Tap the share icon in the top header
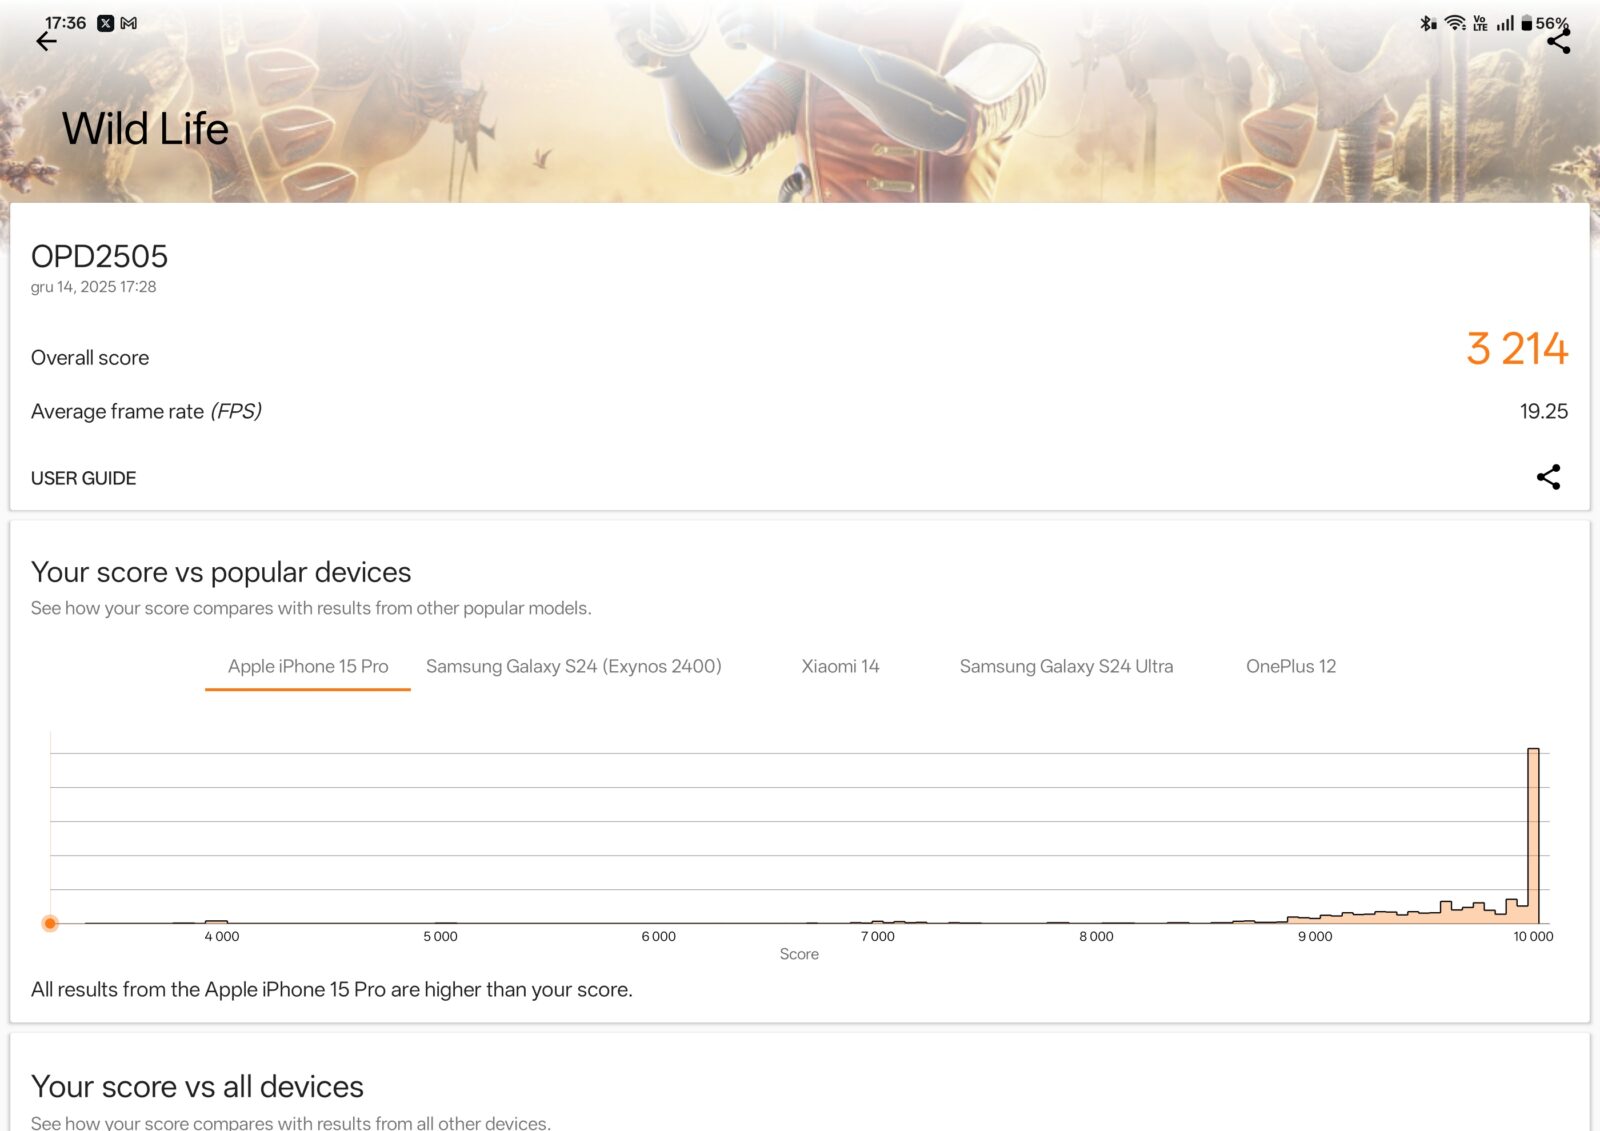Screen dimensions: 1600x1131 click(1558, 42)
